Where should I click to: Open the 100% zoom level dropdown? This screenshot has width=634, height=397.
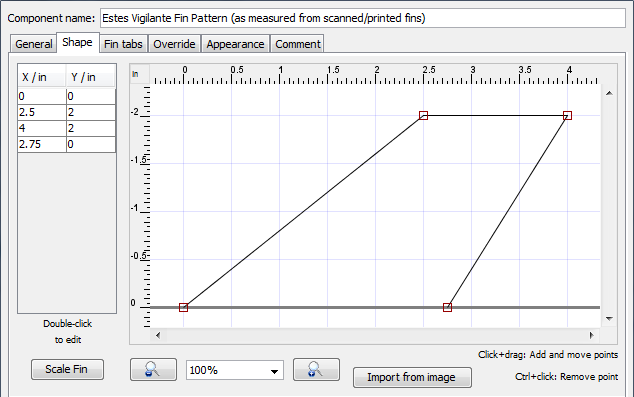tap(235, 370)
